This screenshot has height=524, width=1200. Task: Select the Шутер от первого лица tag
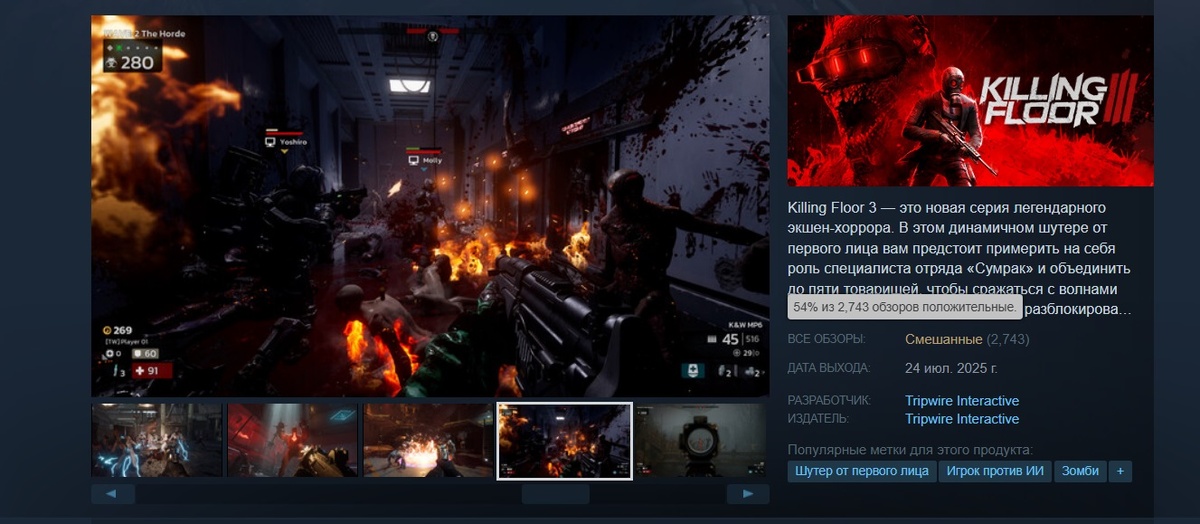pyautogui.click(x=861, y=471)
